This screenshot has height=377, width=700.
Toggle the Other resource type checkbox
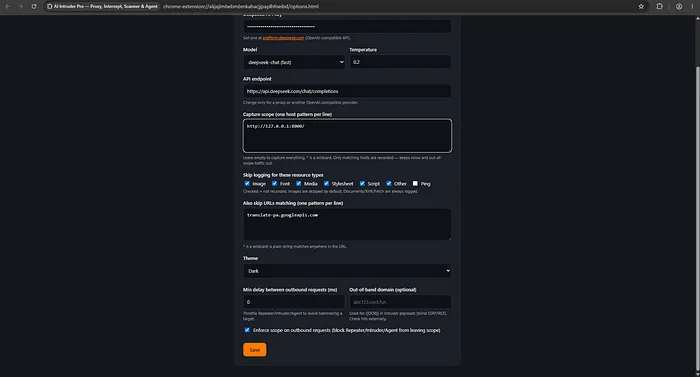point(389,184)
